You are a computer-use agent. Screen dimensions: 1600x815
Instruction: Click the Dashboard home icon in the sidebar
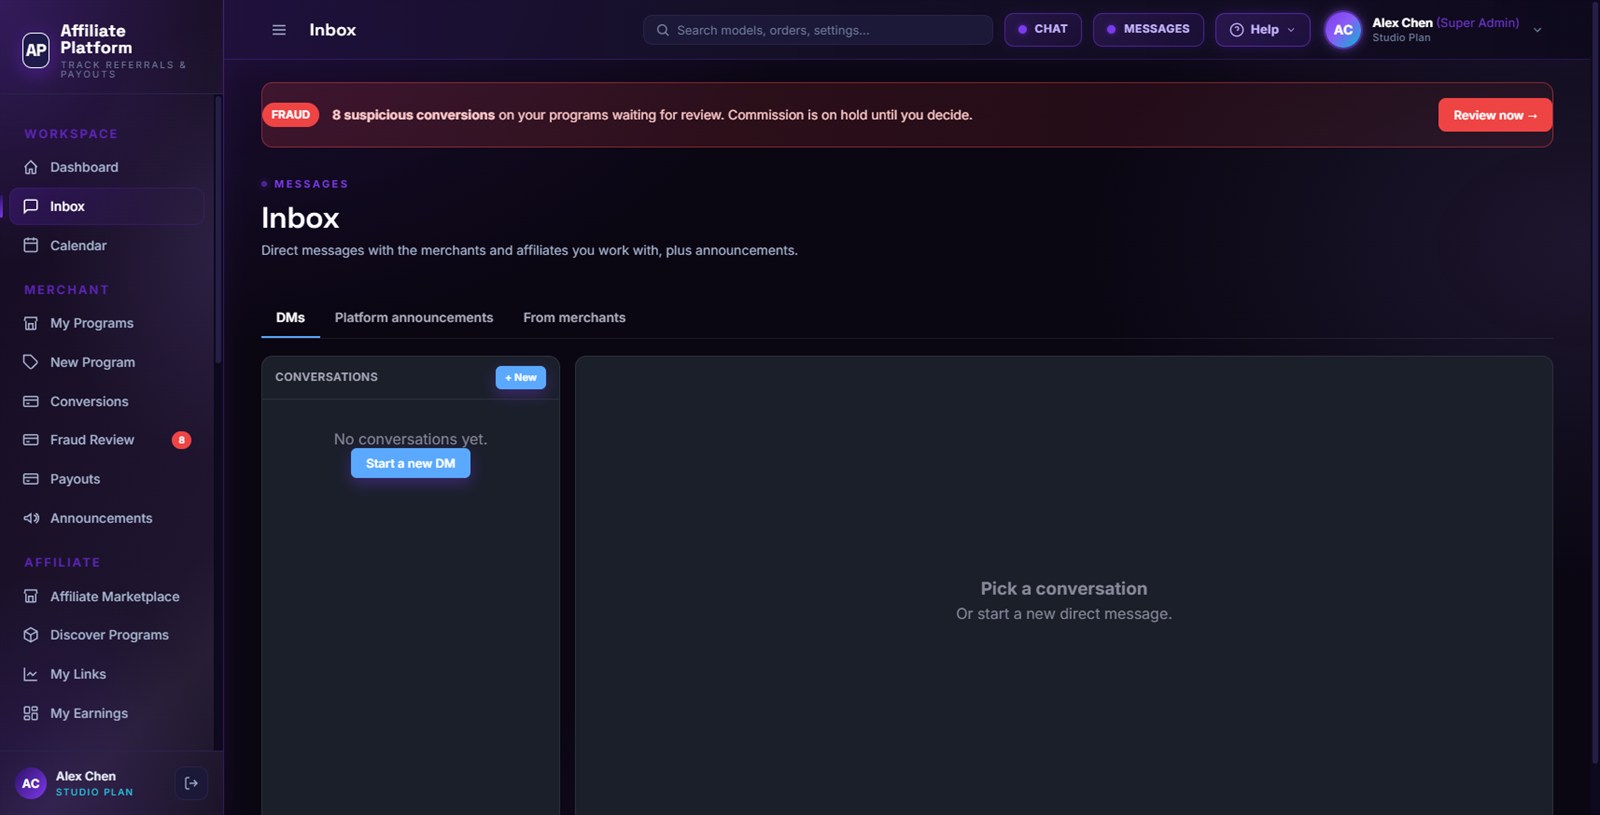[31, 167]
